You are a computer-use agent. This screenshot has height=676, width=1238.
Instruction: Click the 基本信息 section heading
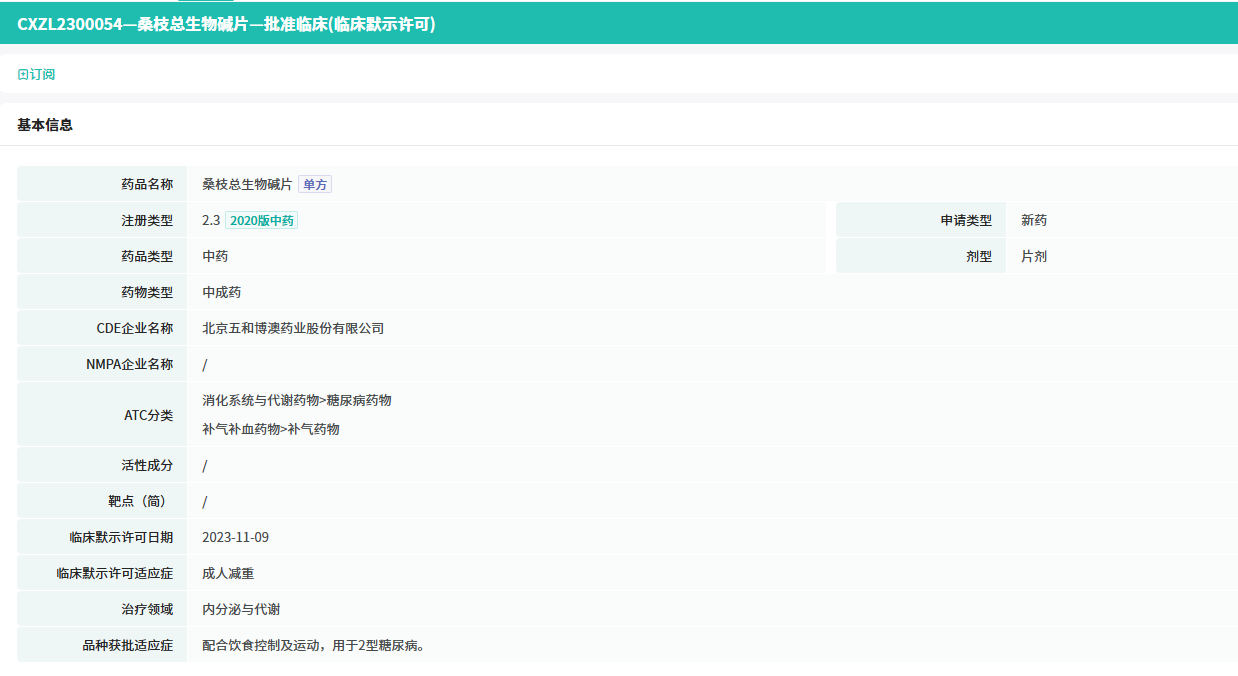click(45, 125)
